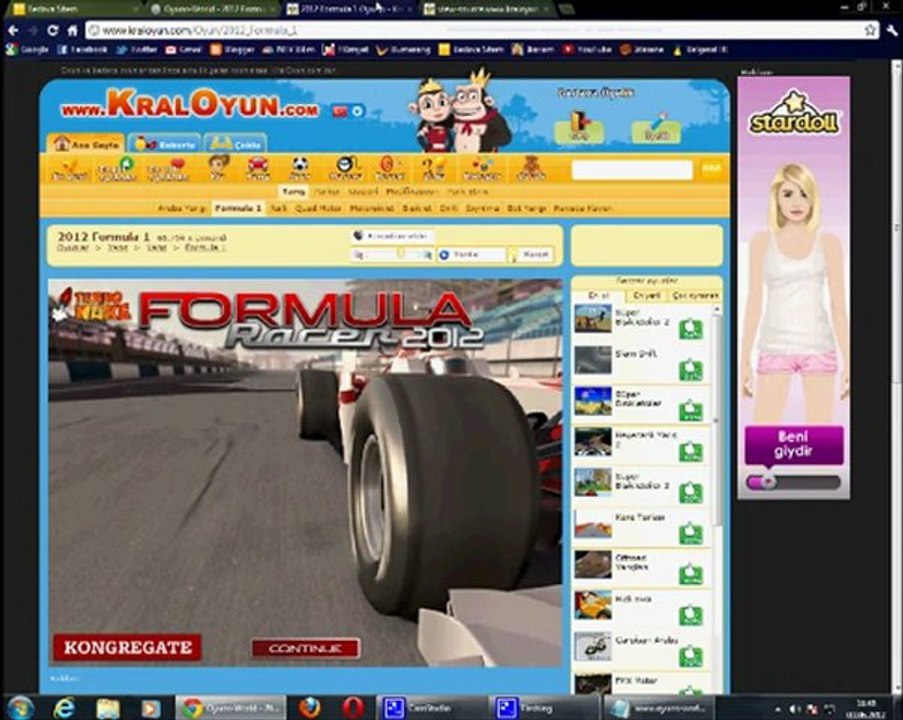The image size is (903, 720).
Task: Click the Beni giydir button in the ad
Action: point(794,444)
